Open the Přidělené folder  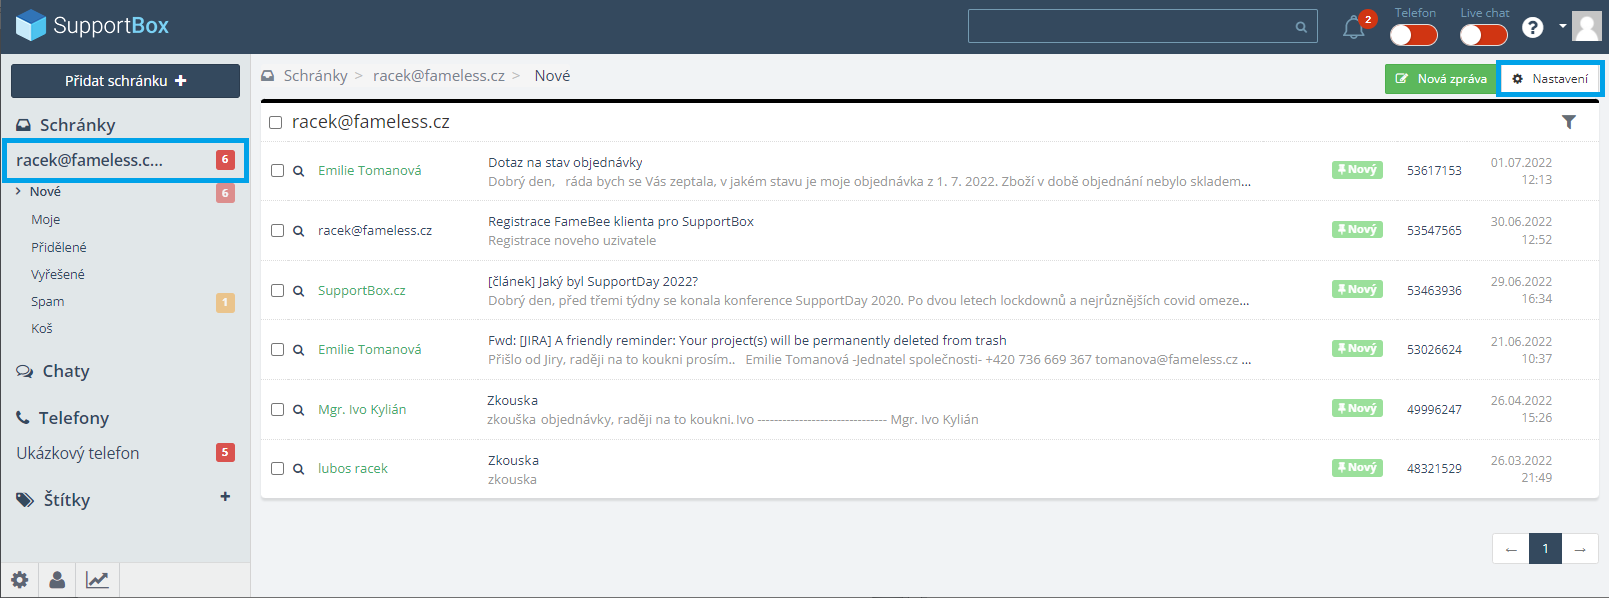(59, 247)
